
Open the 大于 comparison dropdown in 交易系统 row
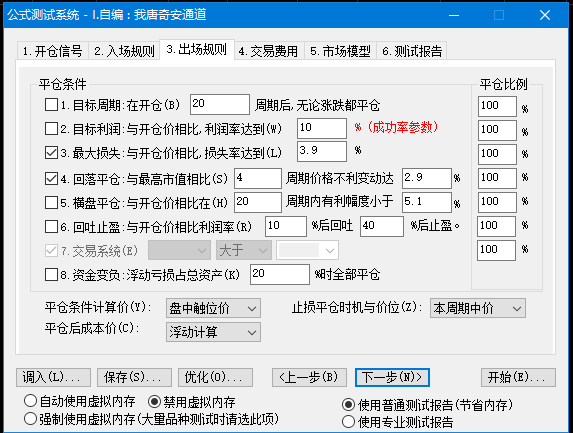click(244, 250)
